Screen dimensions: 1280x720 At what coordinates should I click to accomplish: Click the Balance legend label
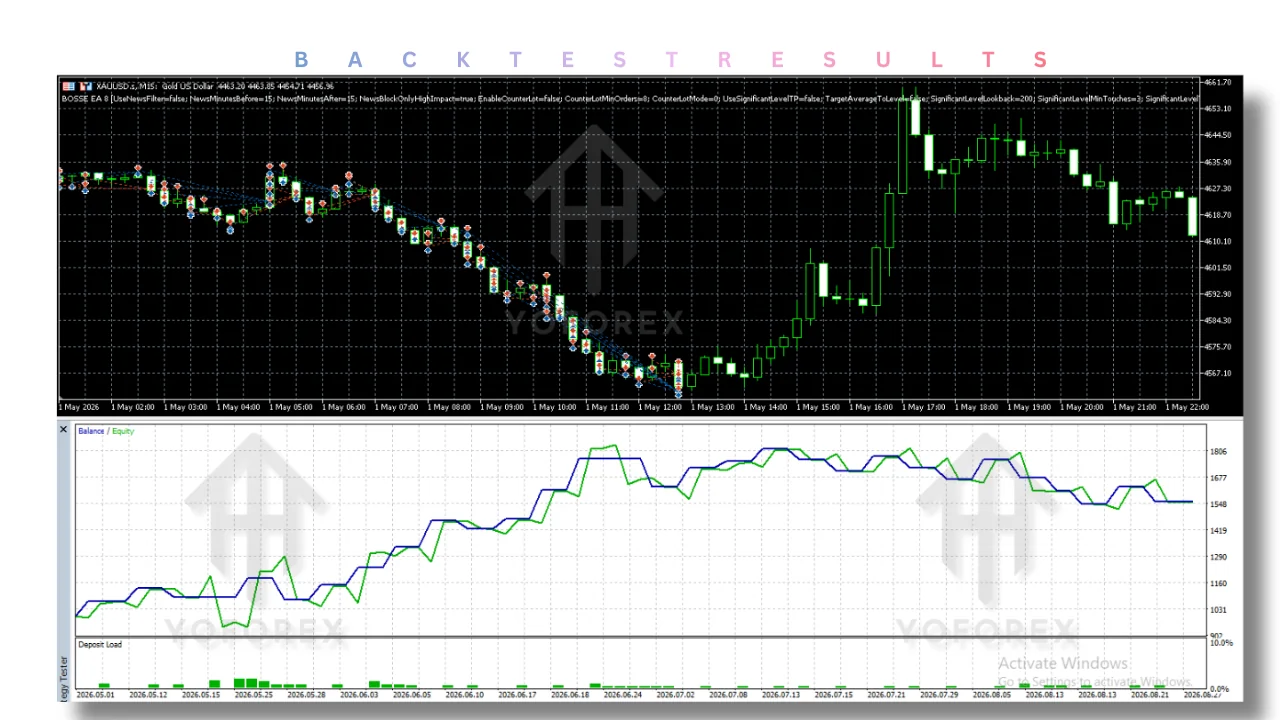[x=91, y=431]
